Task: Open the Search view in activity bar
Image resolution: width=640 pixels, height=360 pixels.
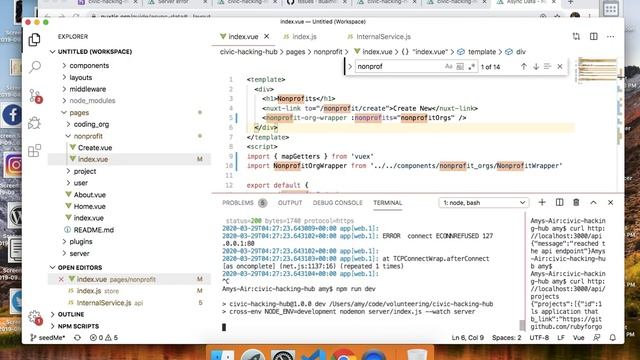Action: tap(35, 67)
